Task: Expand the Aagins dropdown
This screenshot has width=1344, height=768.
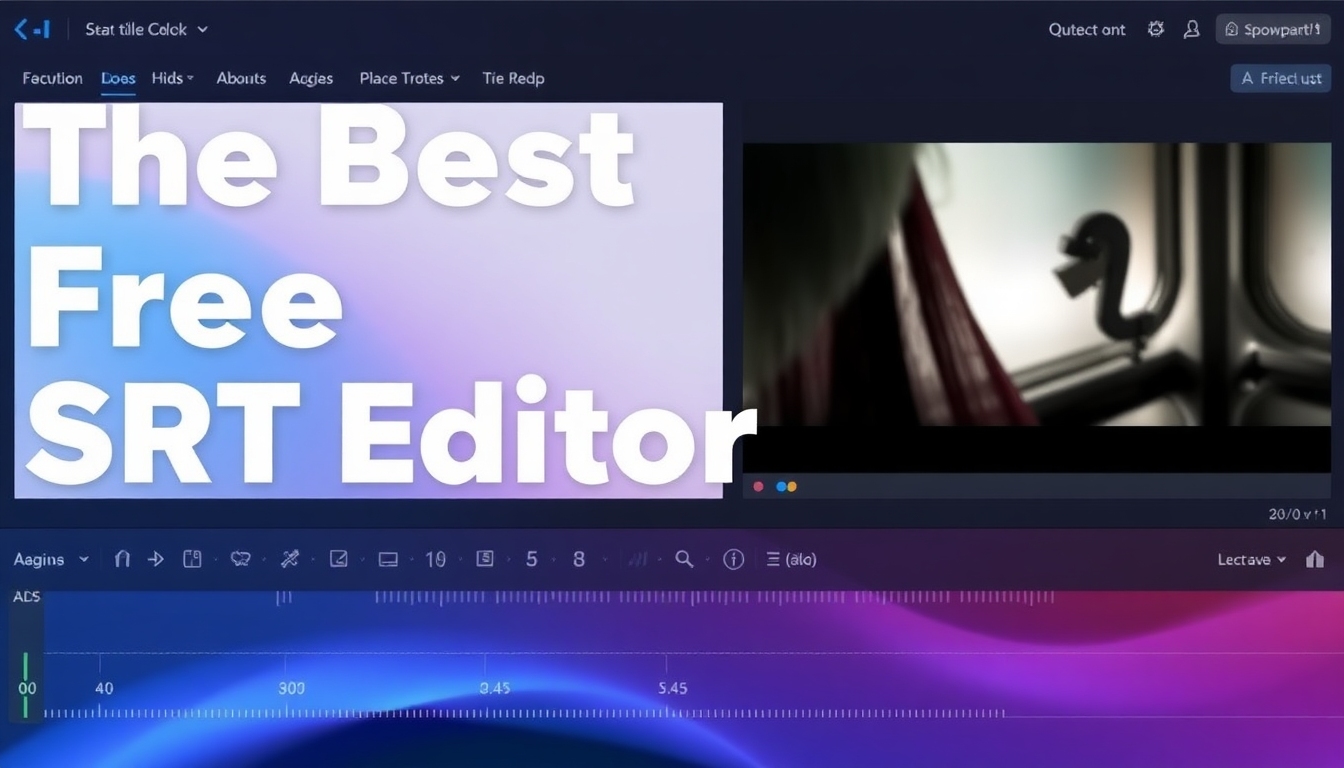Action: point(51,560)
